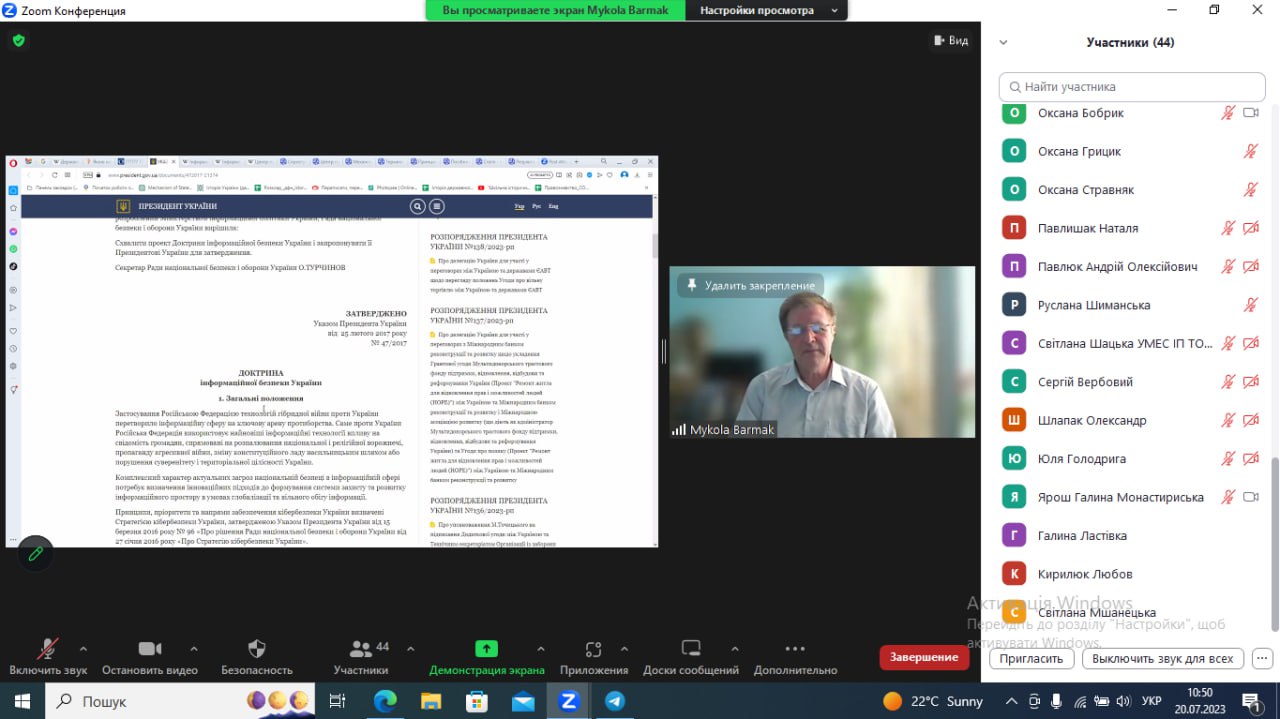Click Світлана Щацька's muted microphone icon
1280x719 pixels.
(1228, 343)
